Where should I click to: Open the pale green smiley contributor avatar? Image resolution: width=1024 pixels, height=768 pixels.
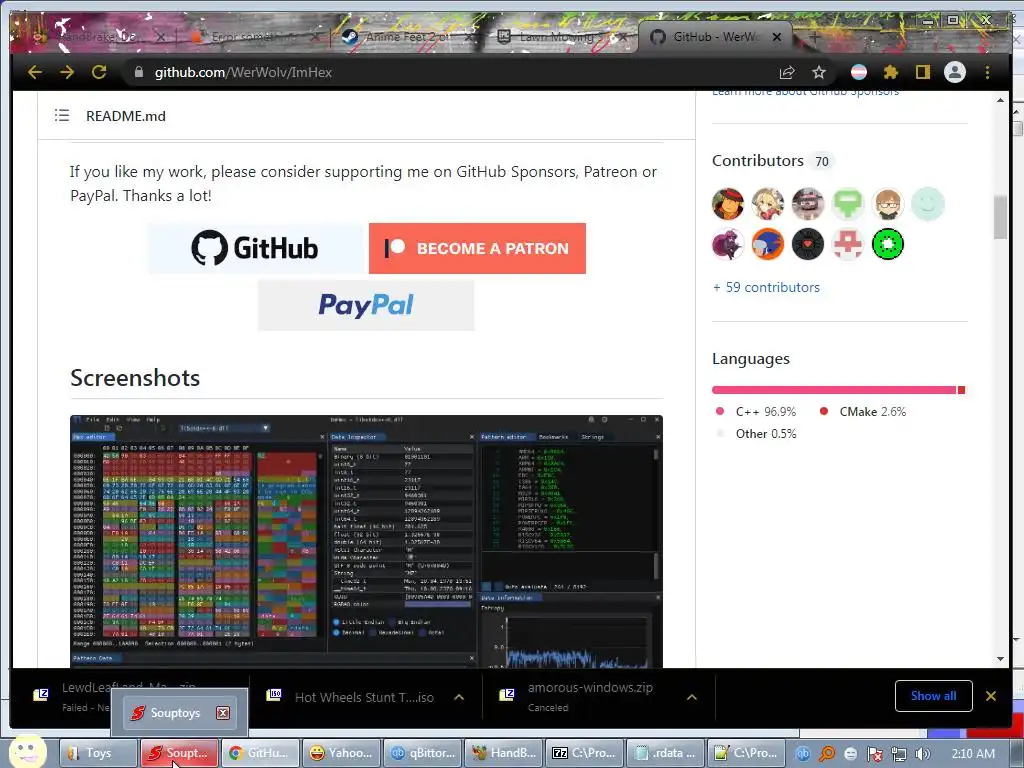pyautogui.click(x=927, y=204)
